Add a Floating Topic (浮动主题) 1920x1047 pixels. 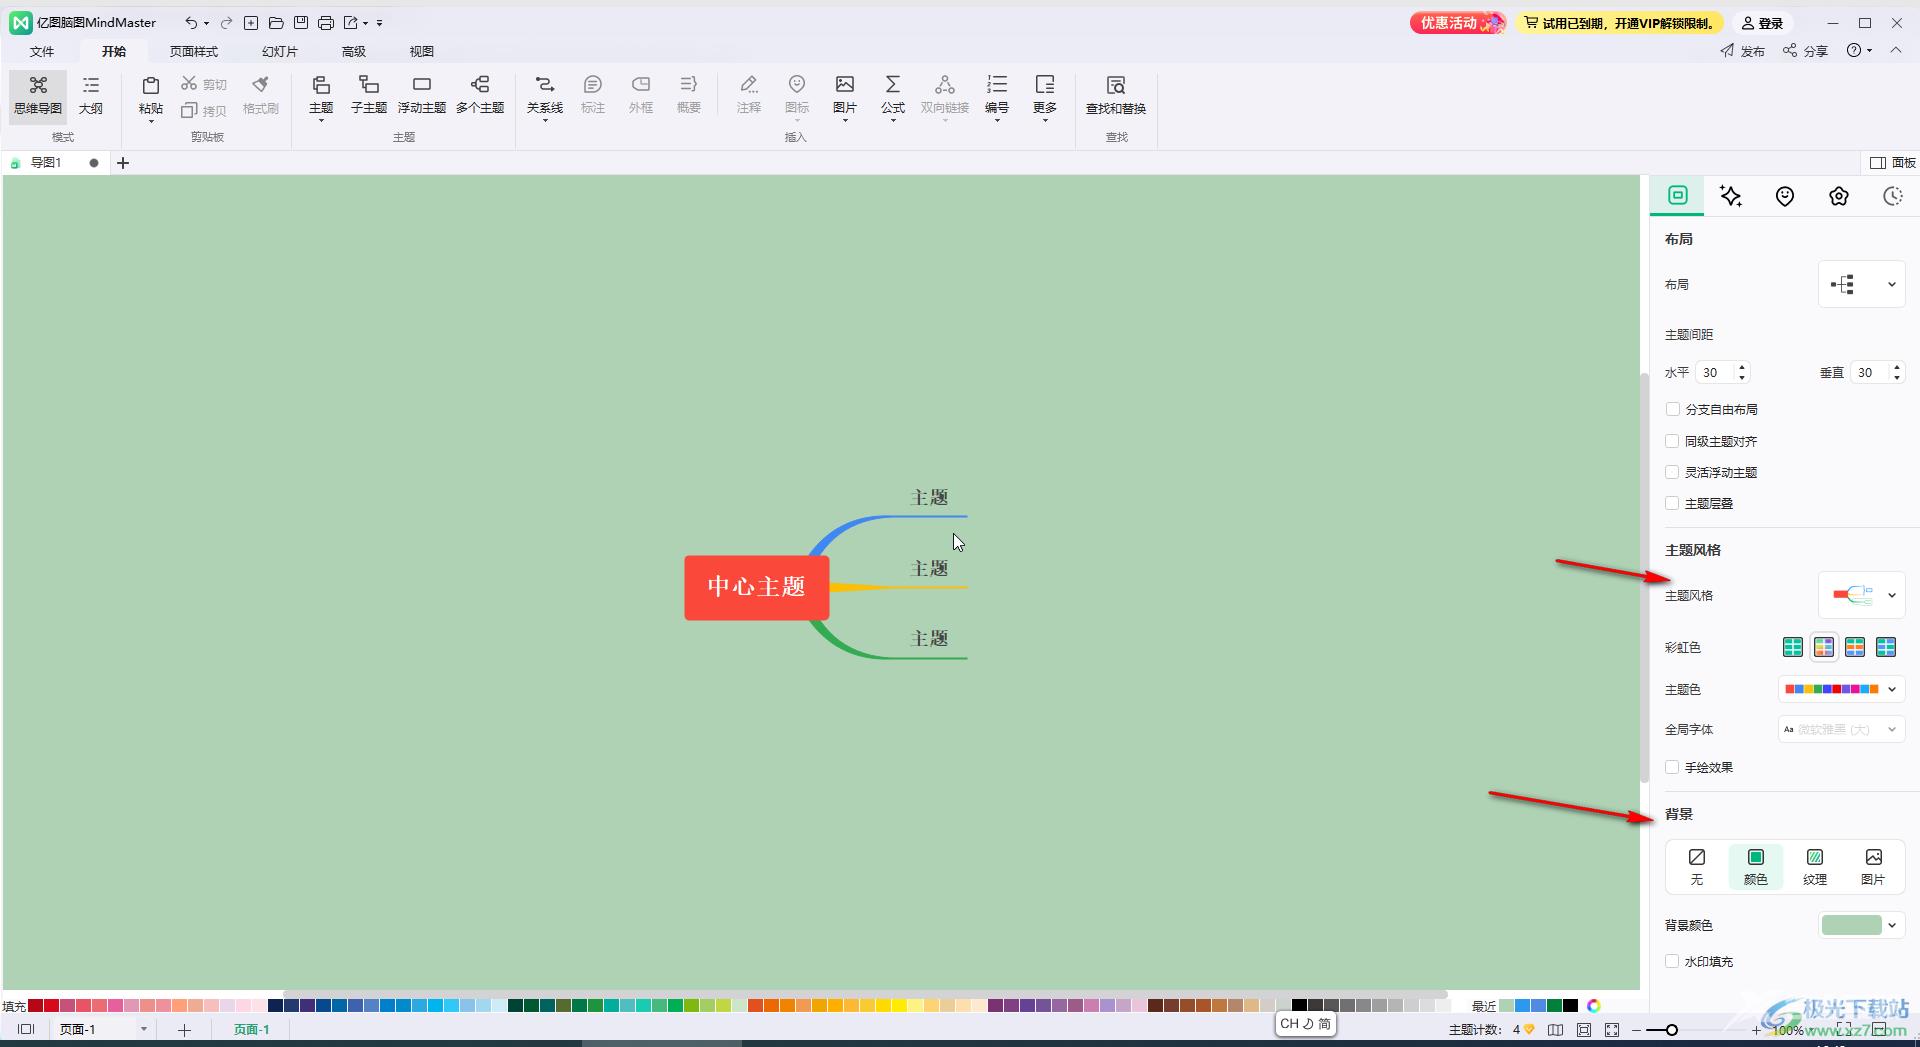pos(422,95)
